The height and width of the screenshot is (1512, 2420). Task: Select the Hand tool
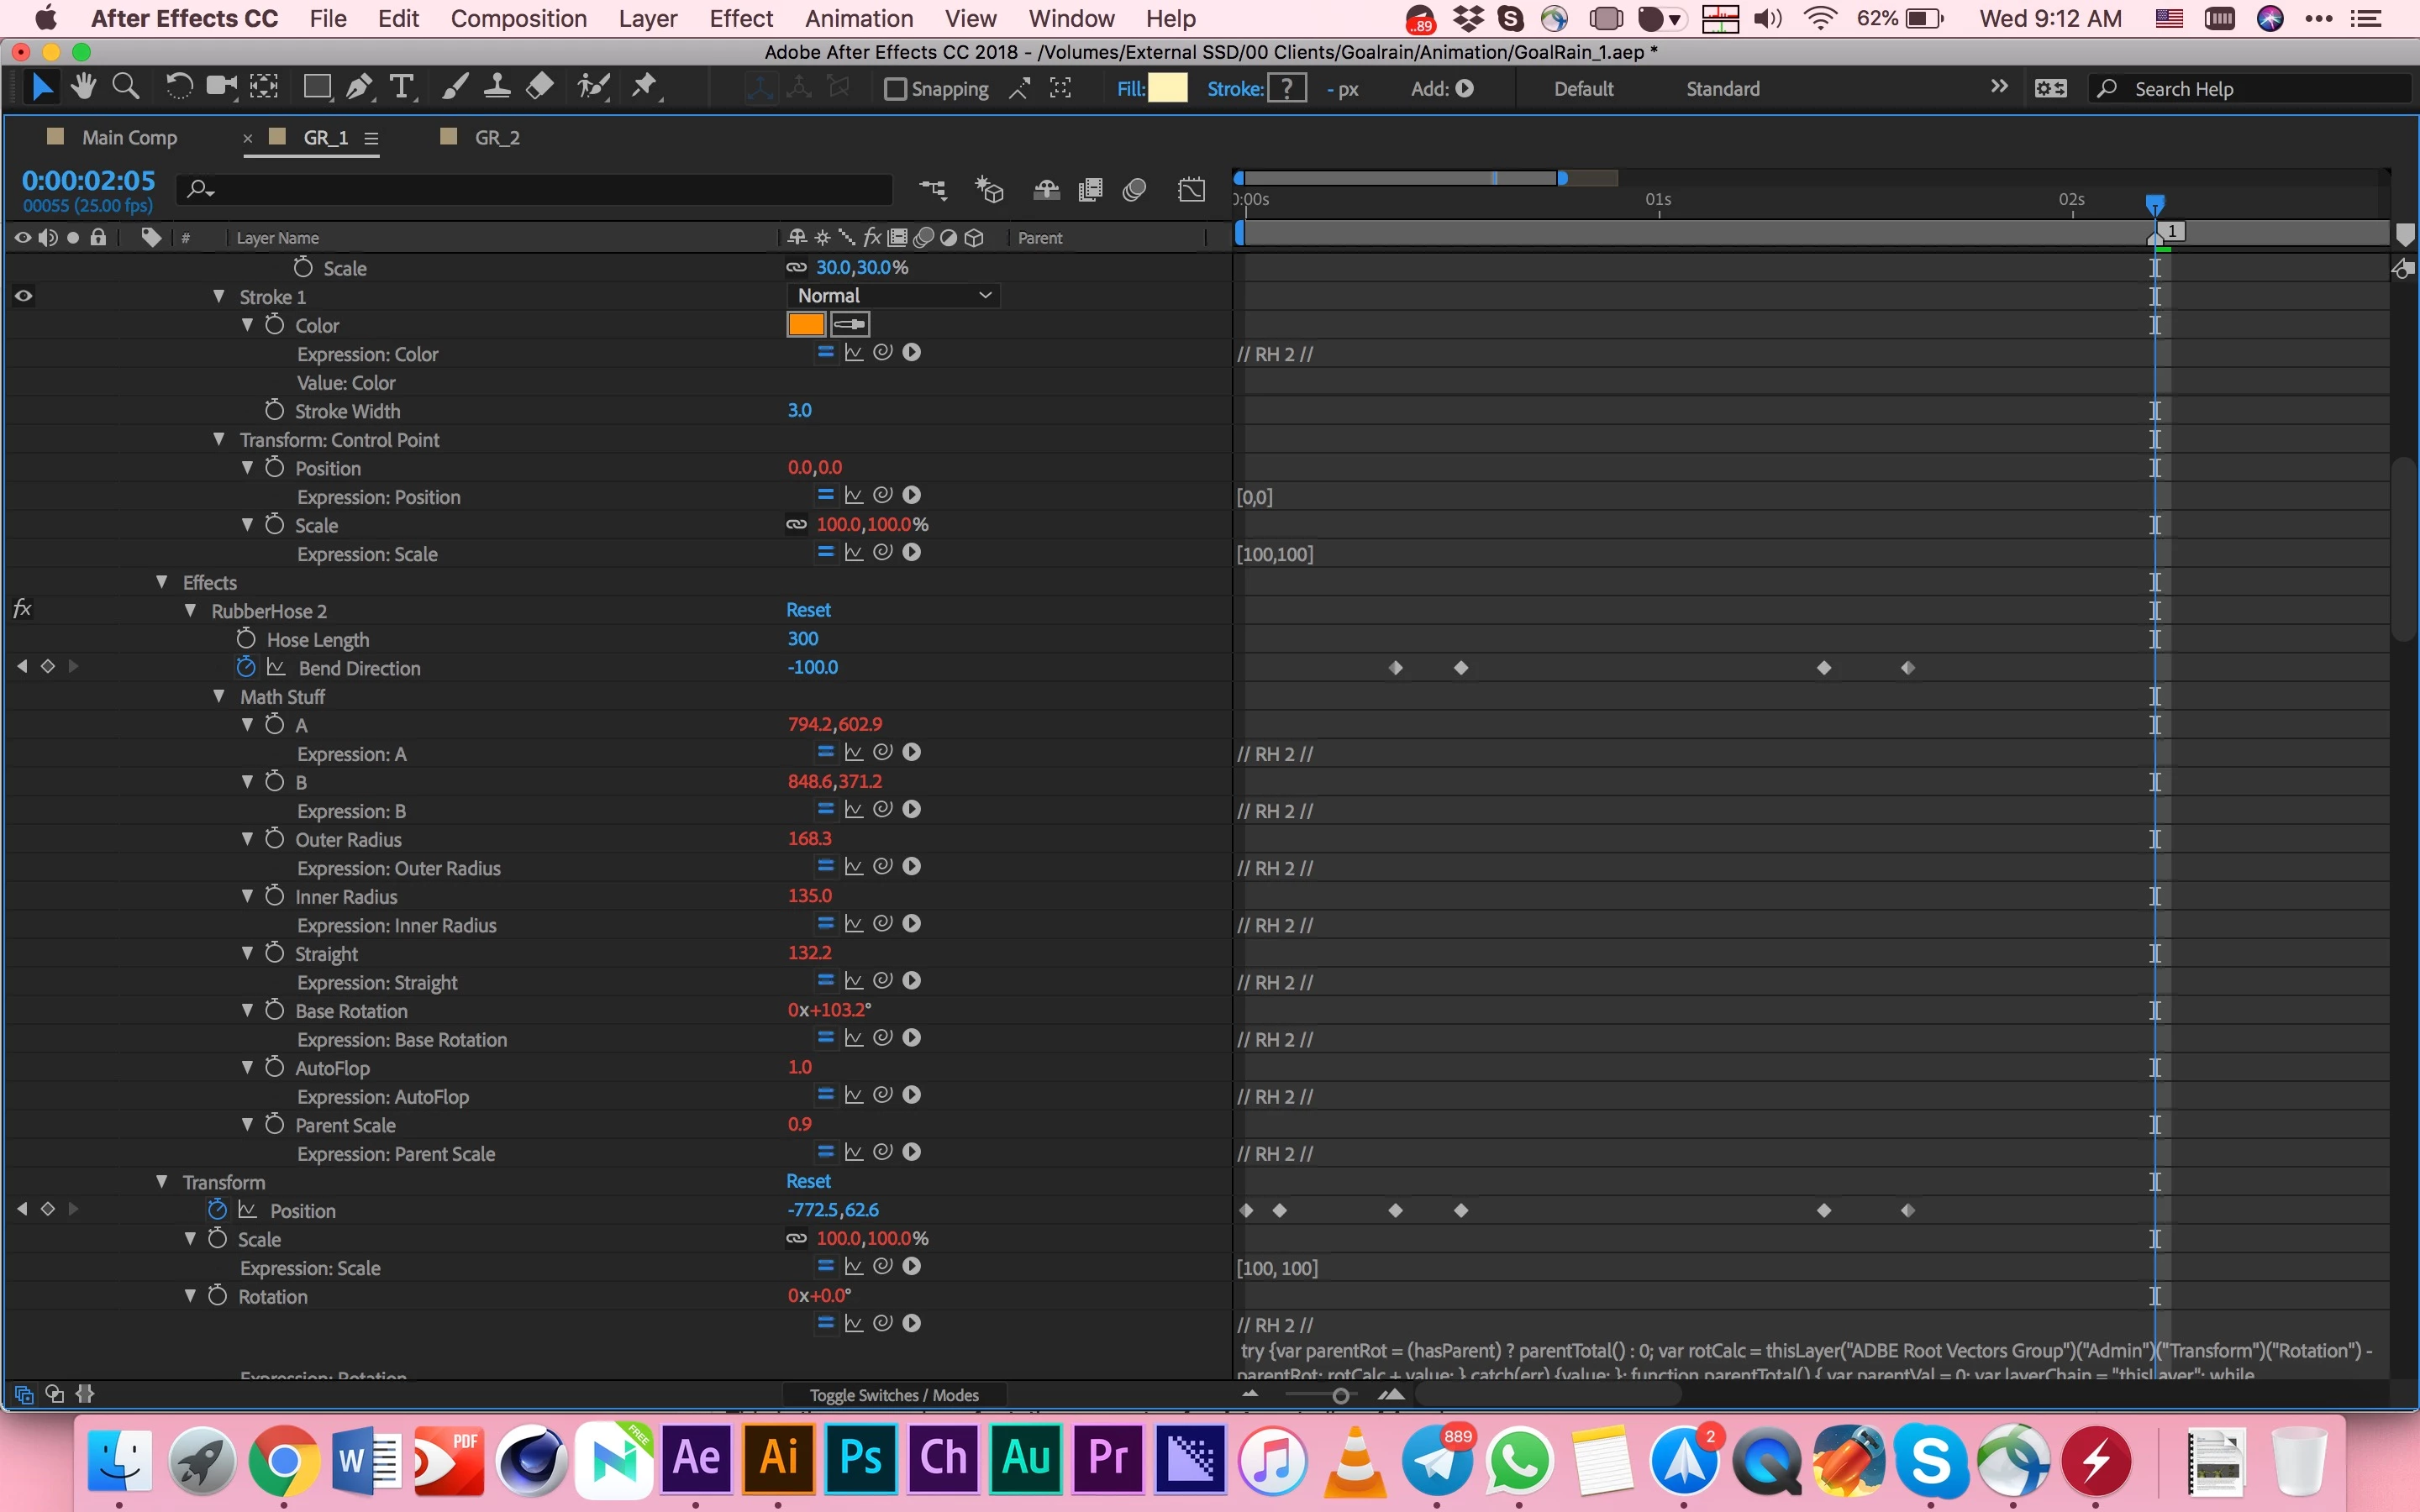click(84, 88)
